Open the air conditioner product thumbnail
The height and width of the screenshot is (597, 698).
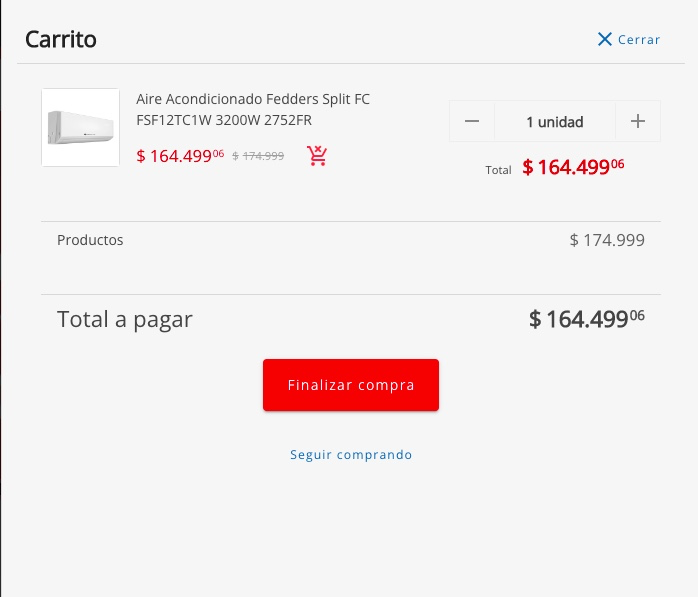(81, 127)
